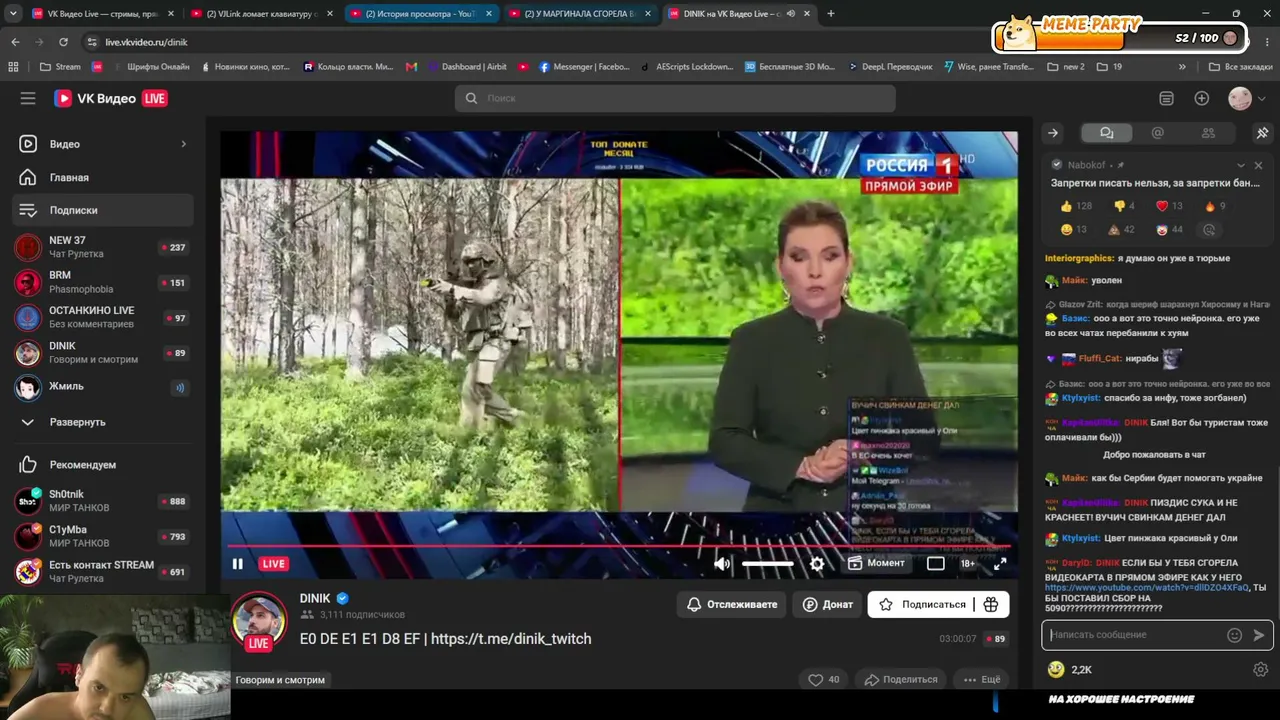Image resolution: width=1280 pixels, height=720 pixels.
Task: Jump to LIVE in the player
Action: [x=273, y=564]
